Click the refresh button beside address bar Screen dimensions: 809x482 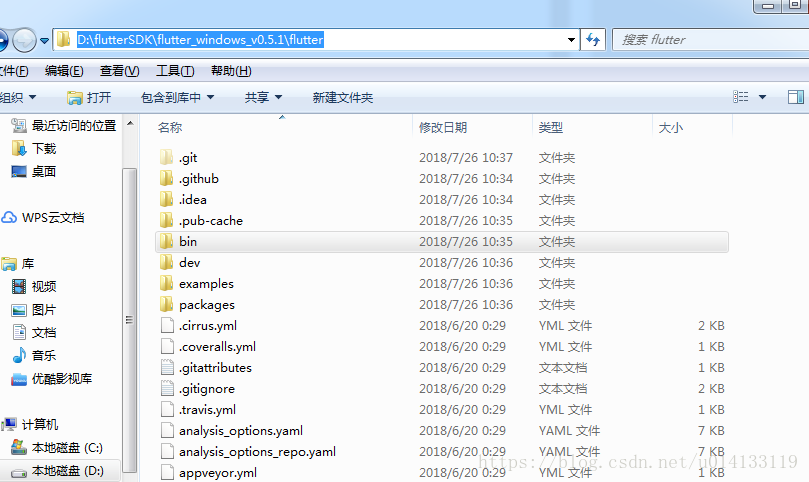(593, 40)
